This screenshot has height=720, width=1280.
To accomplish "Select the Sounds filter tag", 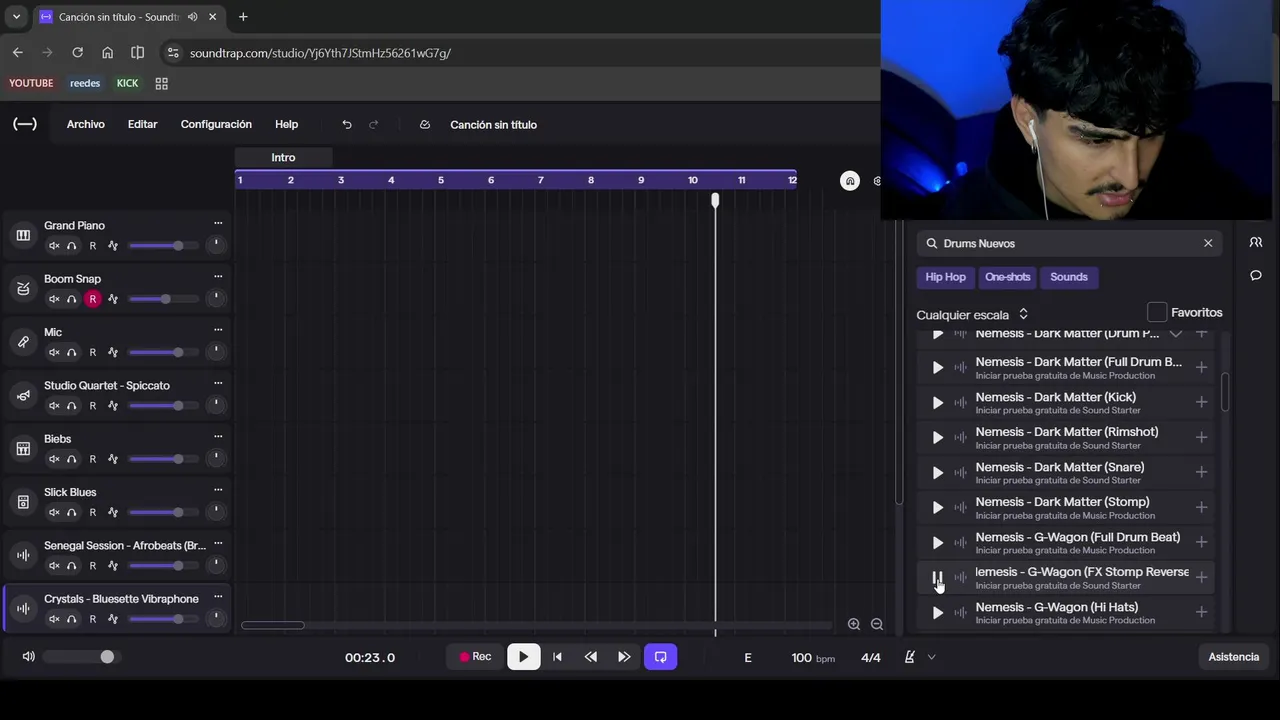I will 1069,277.
